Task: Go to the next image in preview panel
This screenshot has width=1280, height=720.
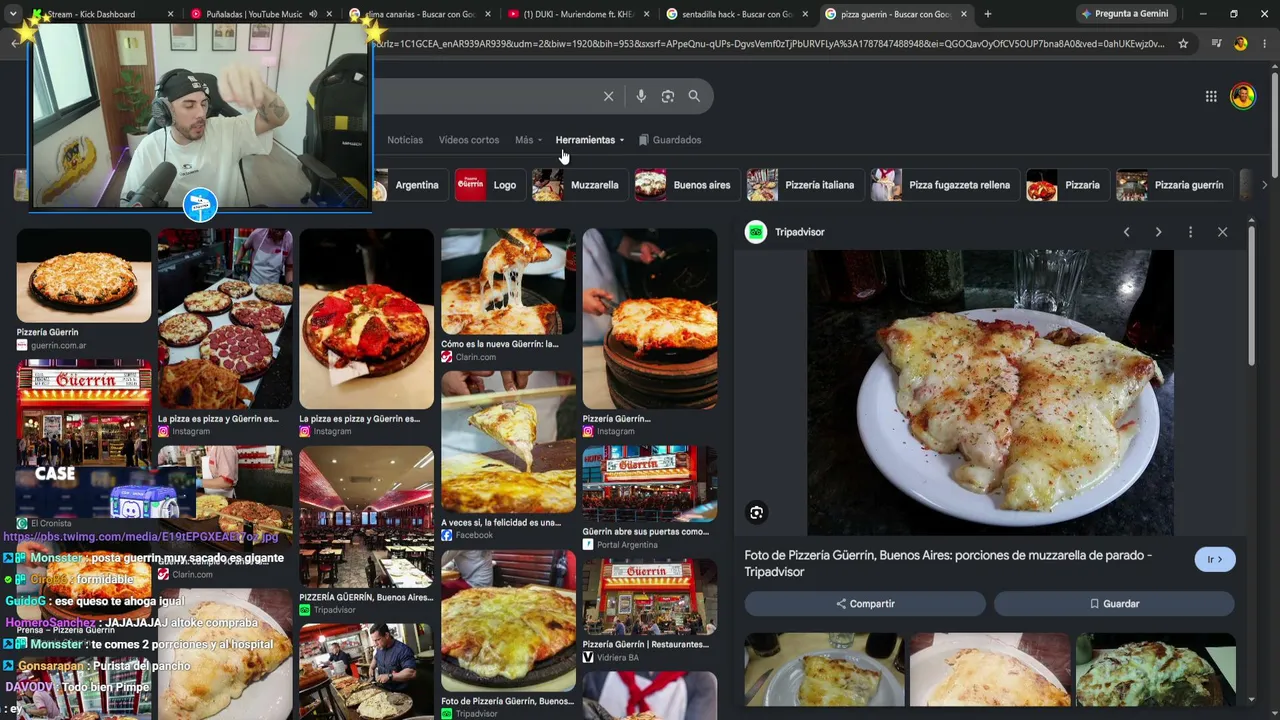Action: [1158, 232]
